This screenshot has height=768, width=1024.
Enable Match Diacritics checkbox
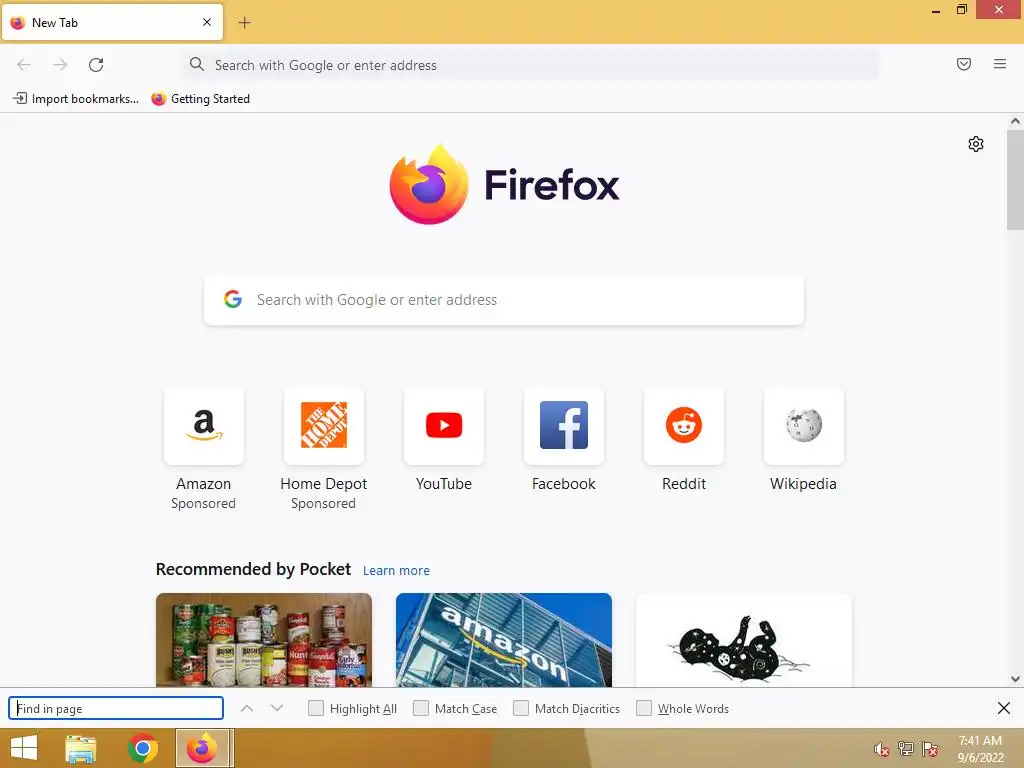click(521, 709)
